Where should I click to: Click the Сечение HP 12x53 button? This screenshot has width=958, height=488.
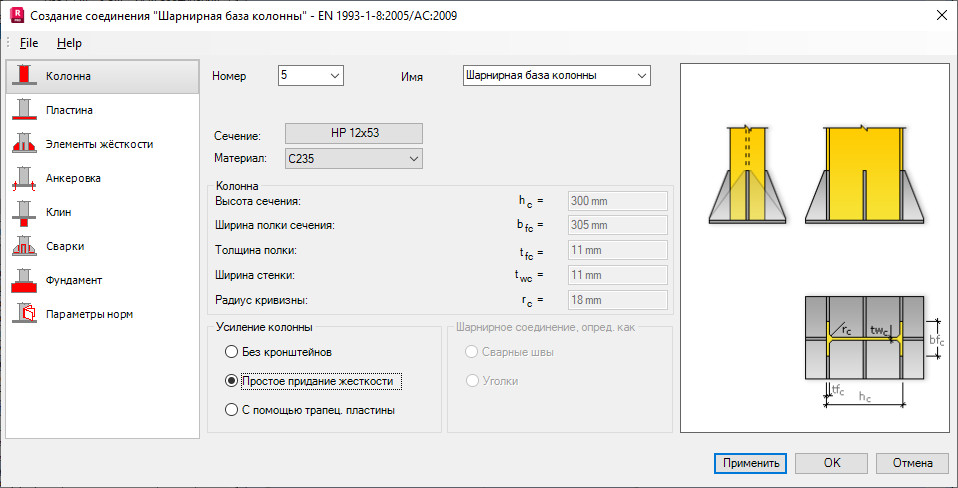[354, 133]
